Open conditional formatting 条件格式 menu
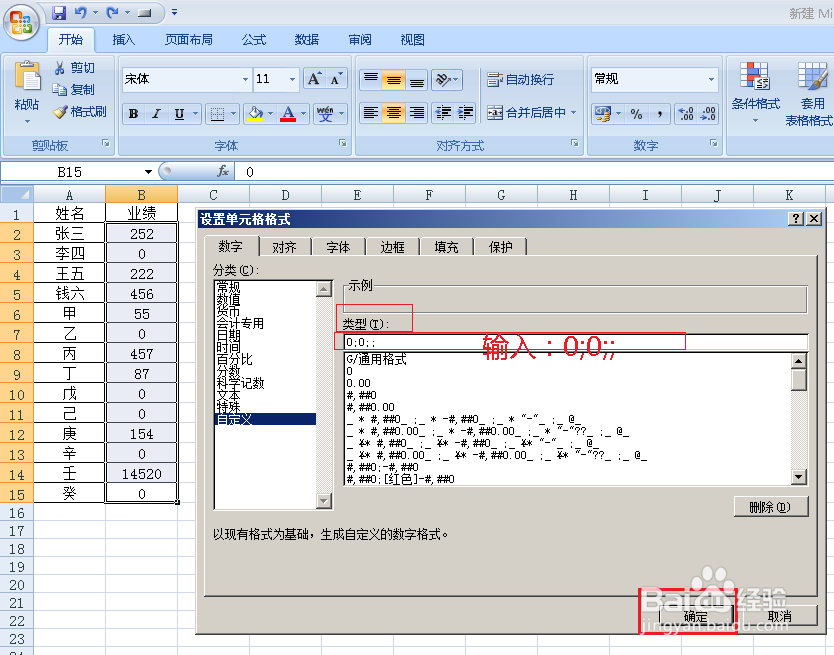Screen dimensions: 834x655 point(755,93)
